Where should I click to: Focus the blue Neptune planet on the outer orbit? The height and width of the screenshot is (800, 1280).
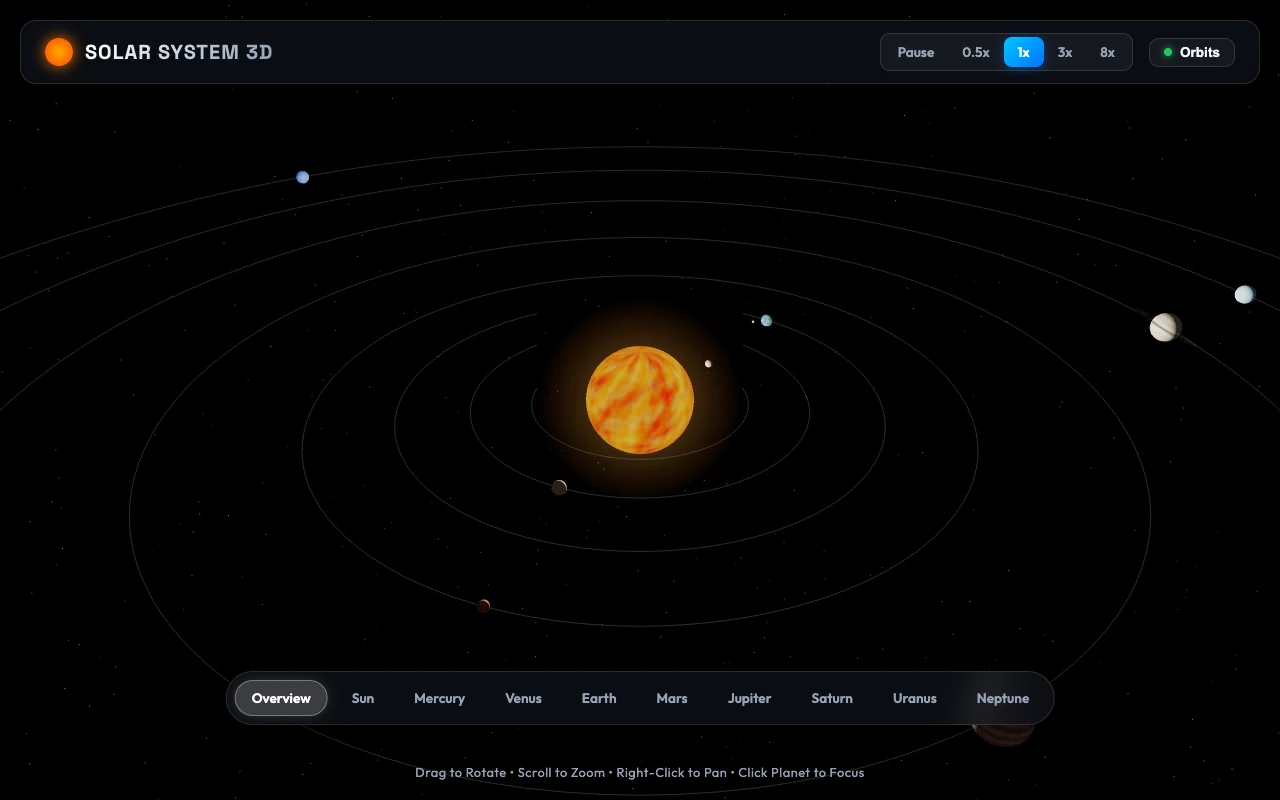tap(302, 177)
